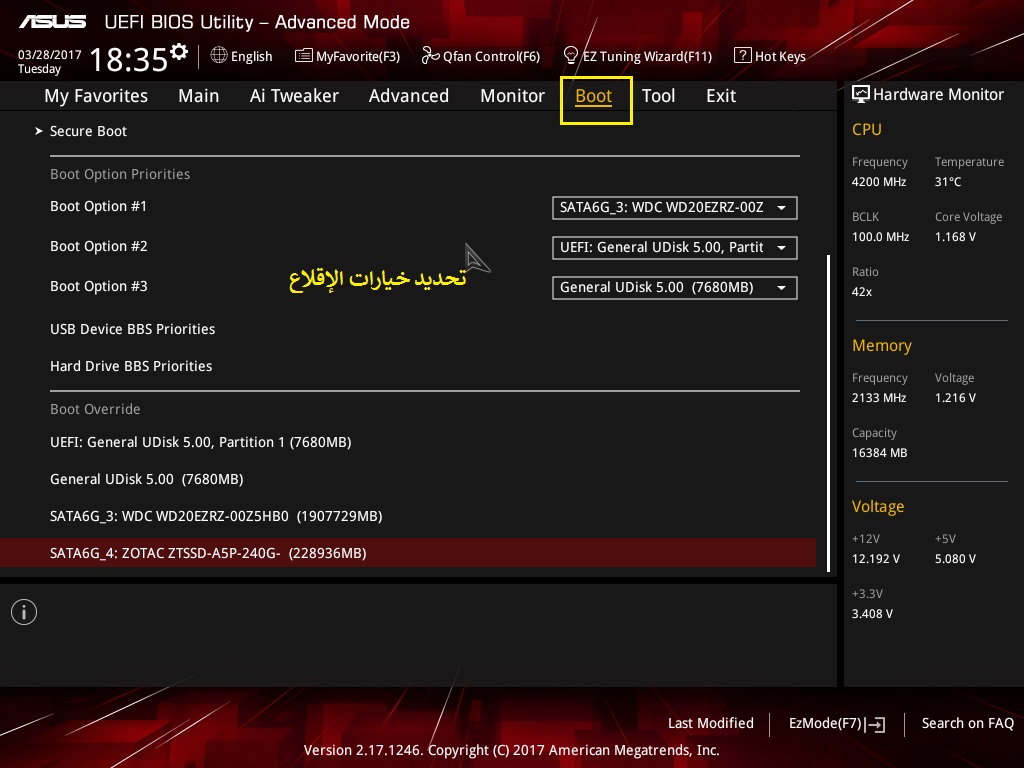
Task: Open Search on FAQ
Action: [968, 723]
